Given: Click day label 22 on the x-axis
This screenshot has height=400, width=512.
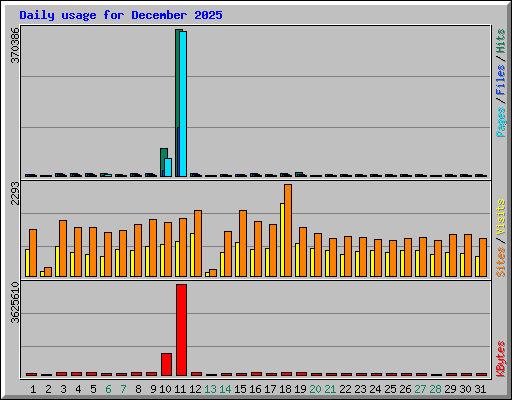Looking at the screenshot, I should tap(345, 389).
